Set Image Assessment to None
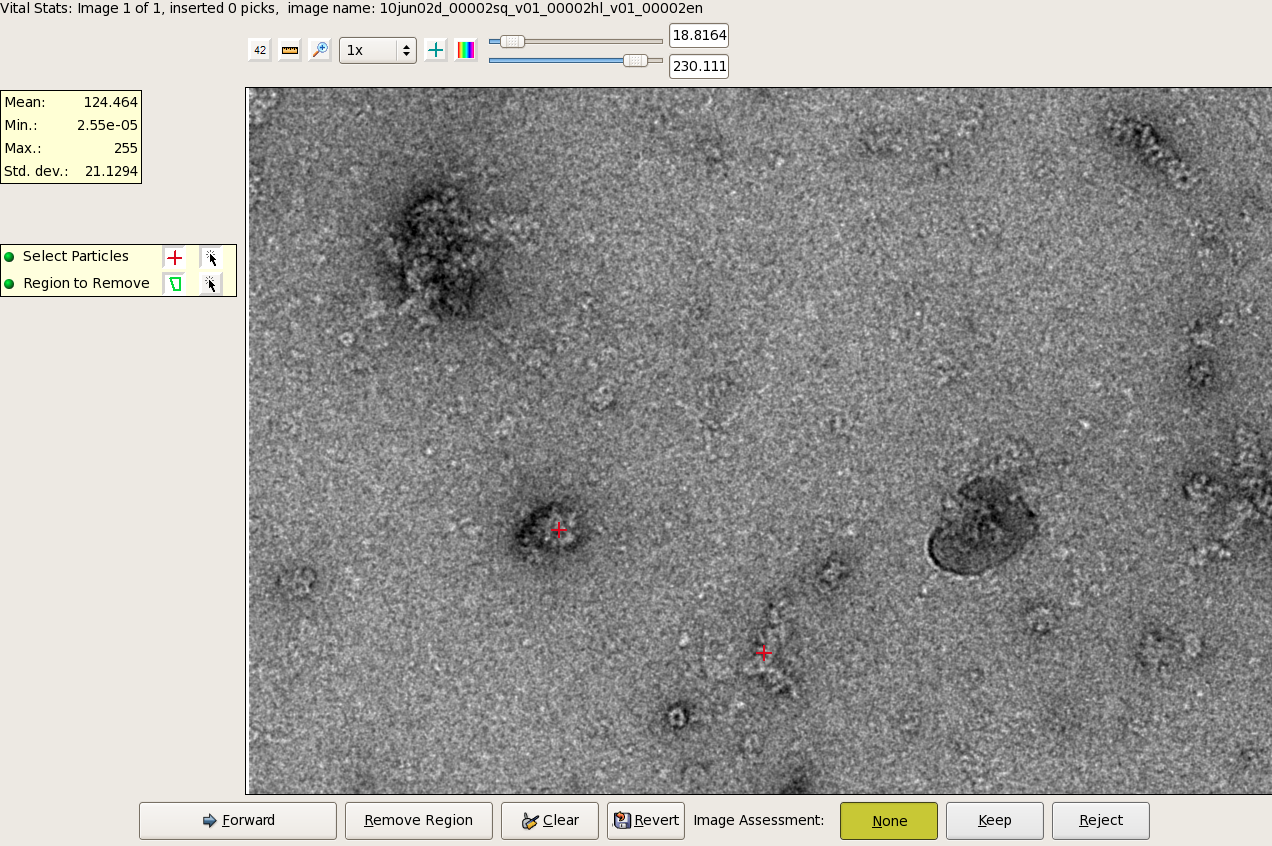The width and height of the screenshot is (1272, 846). [888, 821]
